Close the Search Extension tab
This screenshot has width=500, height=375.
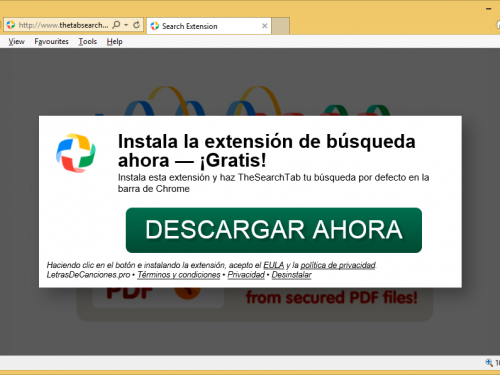[265, 26]
